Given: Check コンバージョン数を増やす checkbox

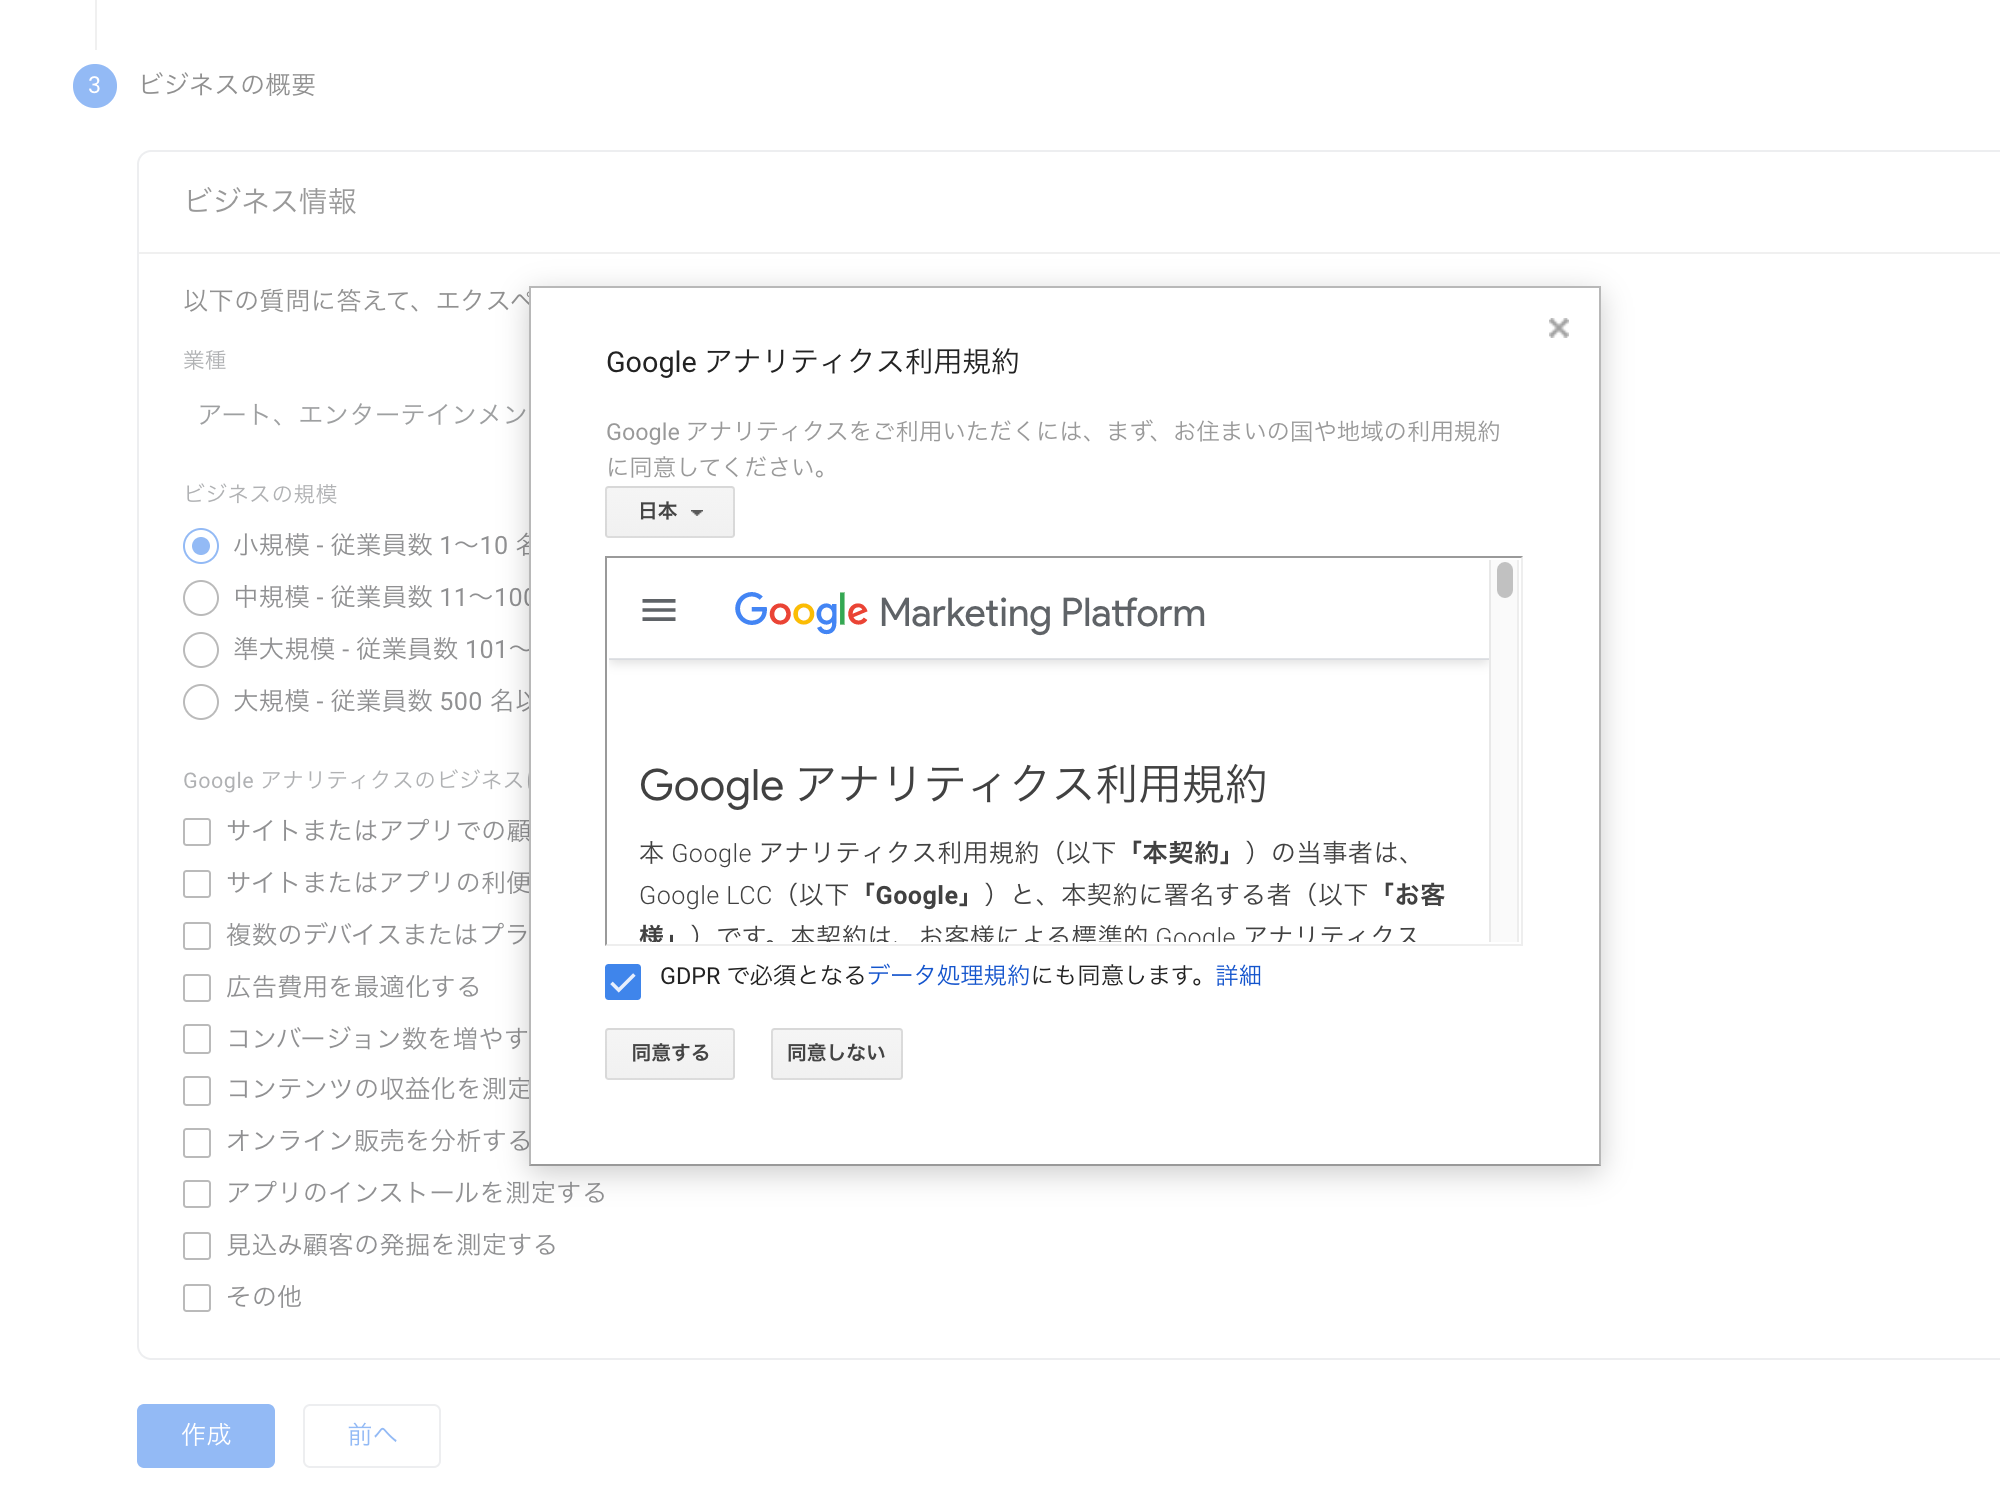Looking at the screenshot, I should (197, 1039).
